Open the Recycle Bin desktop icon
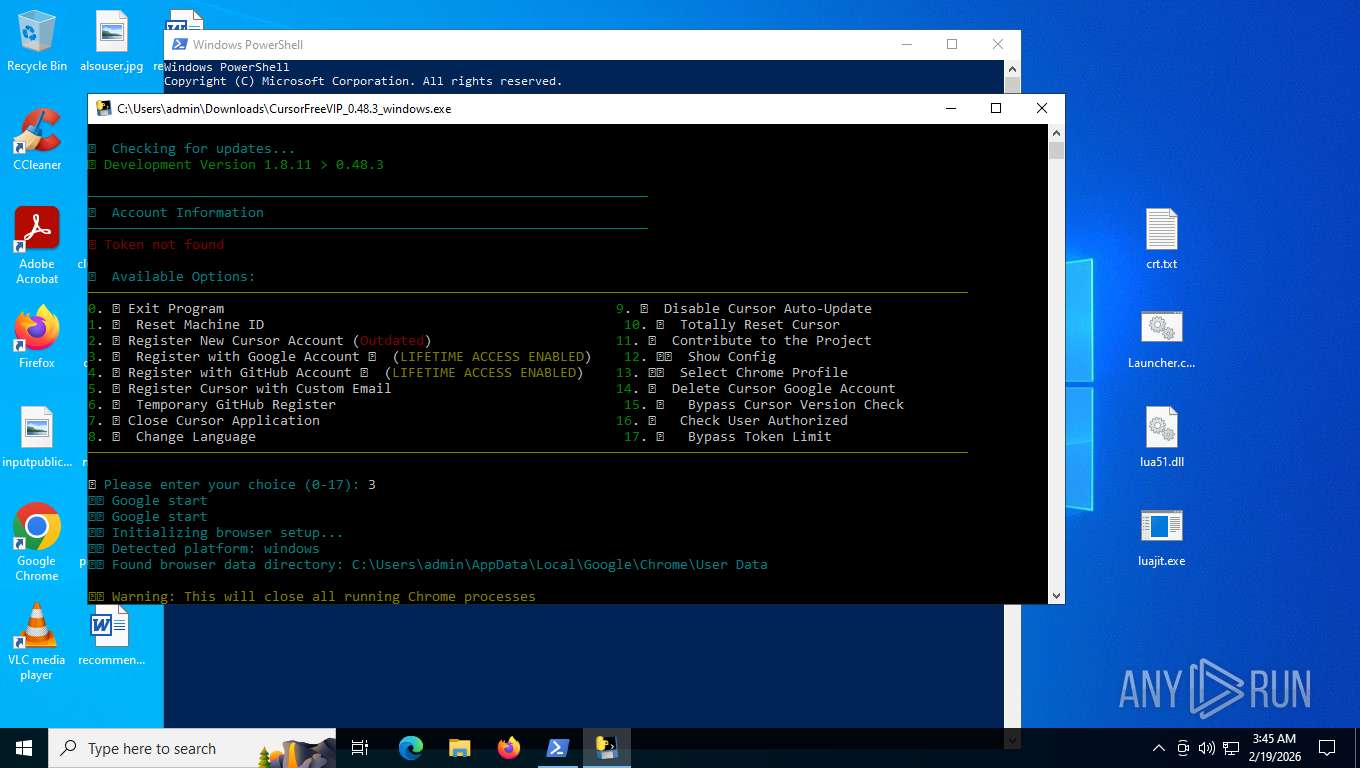This screenshot has height=768, width=1360. tap(37, 40)
